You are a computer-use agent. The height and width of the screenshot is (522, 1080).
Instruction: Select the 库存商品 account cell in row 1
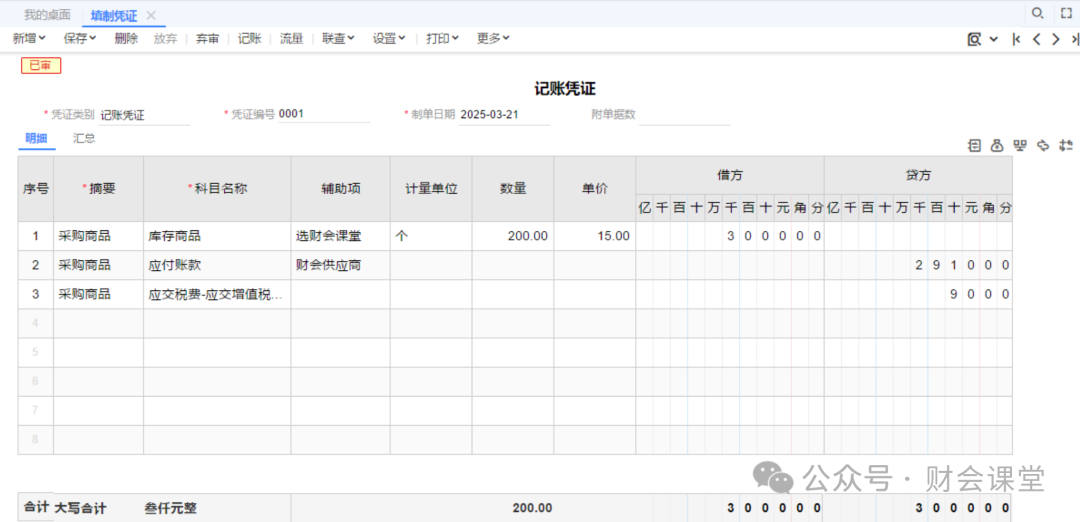tap(217, 236)
